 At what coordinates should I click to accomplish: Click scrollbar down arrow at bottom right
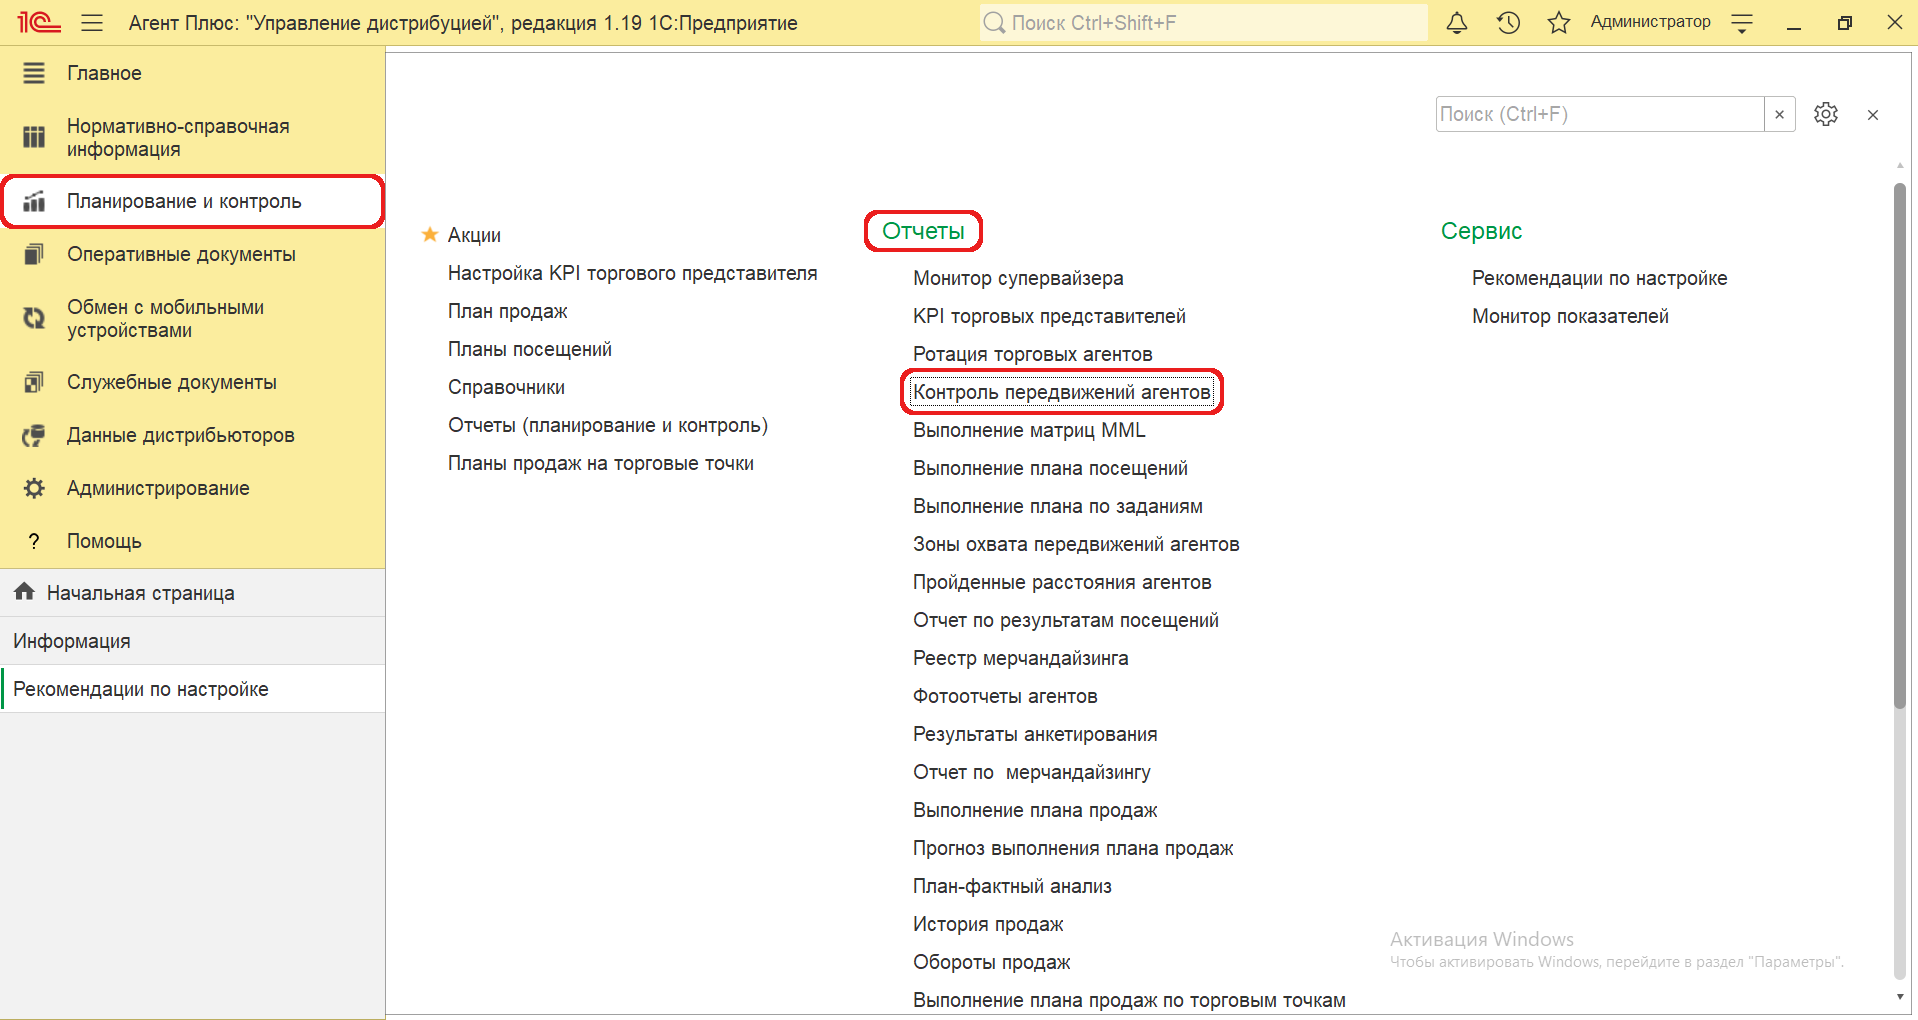(1900, 997)
